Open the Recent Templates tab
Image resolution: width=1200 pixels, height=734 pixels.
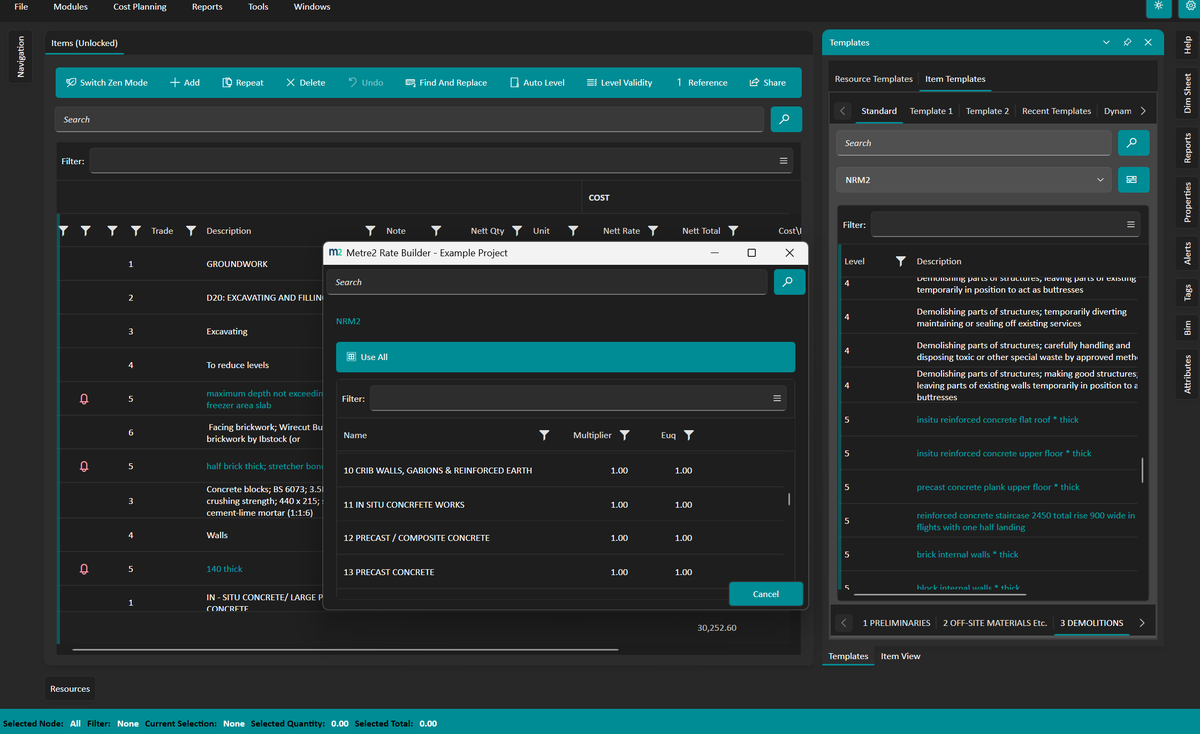click(1056, 111)
